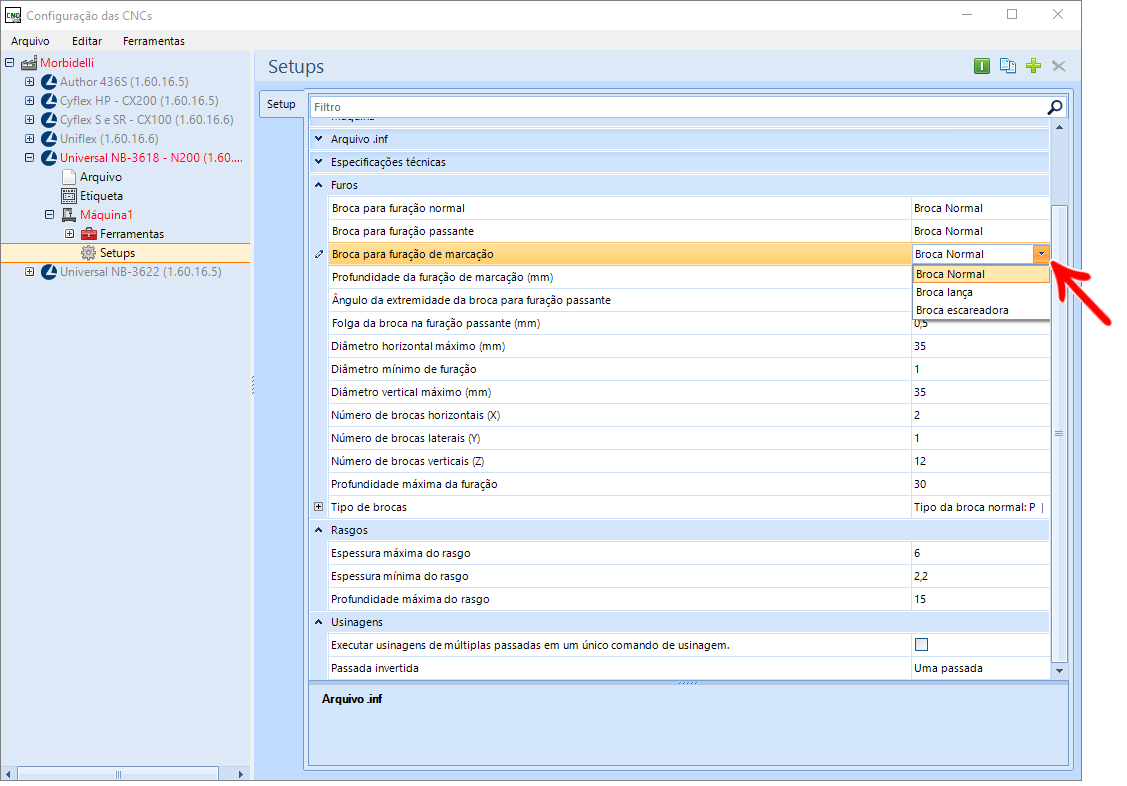1127x786 pixels.
Task: Select the Etiqueta tree item
Action: point(101,196)
